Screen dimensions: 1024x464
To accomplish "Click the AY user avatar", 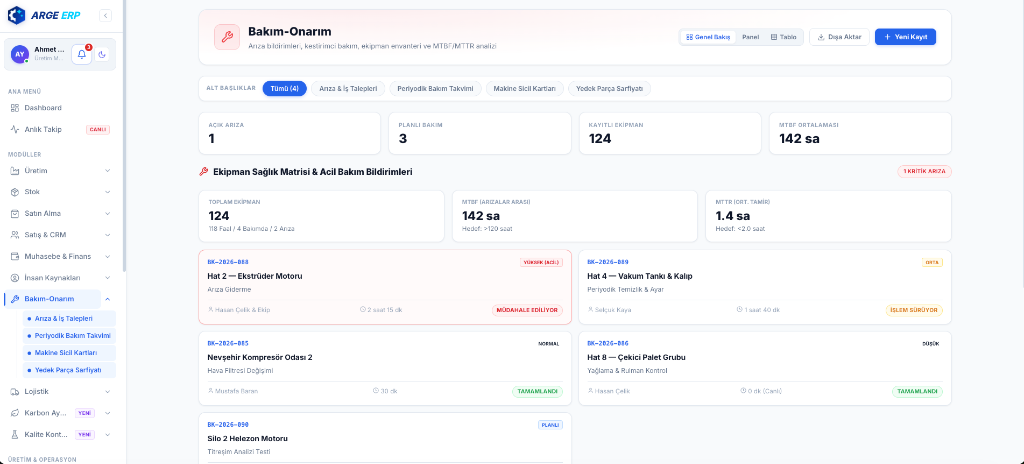I will coord(20,55).
